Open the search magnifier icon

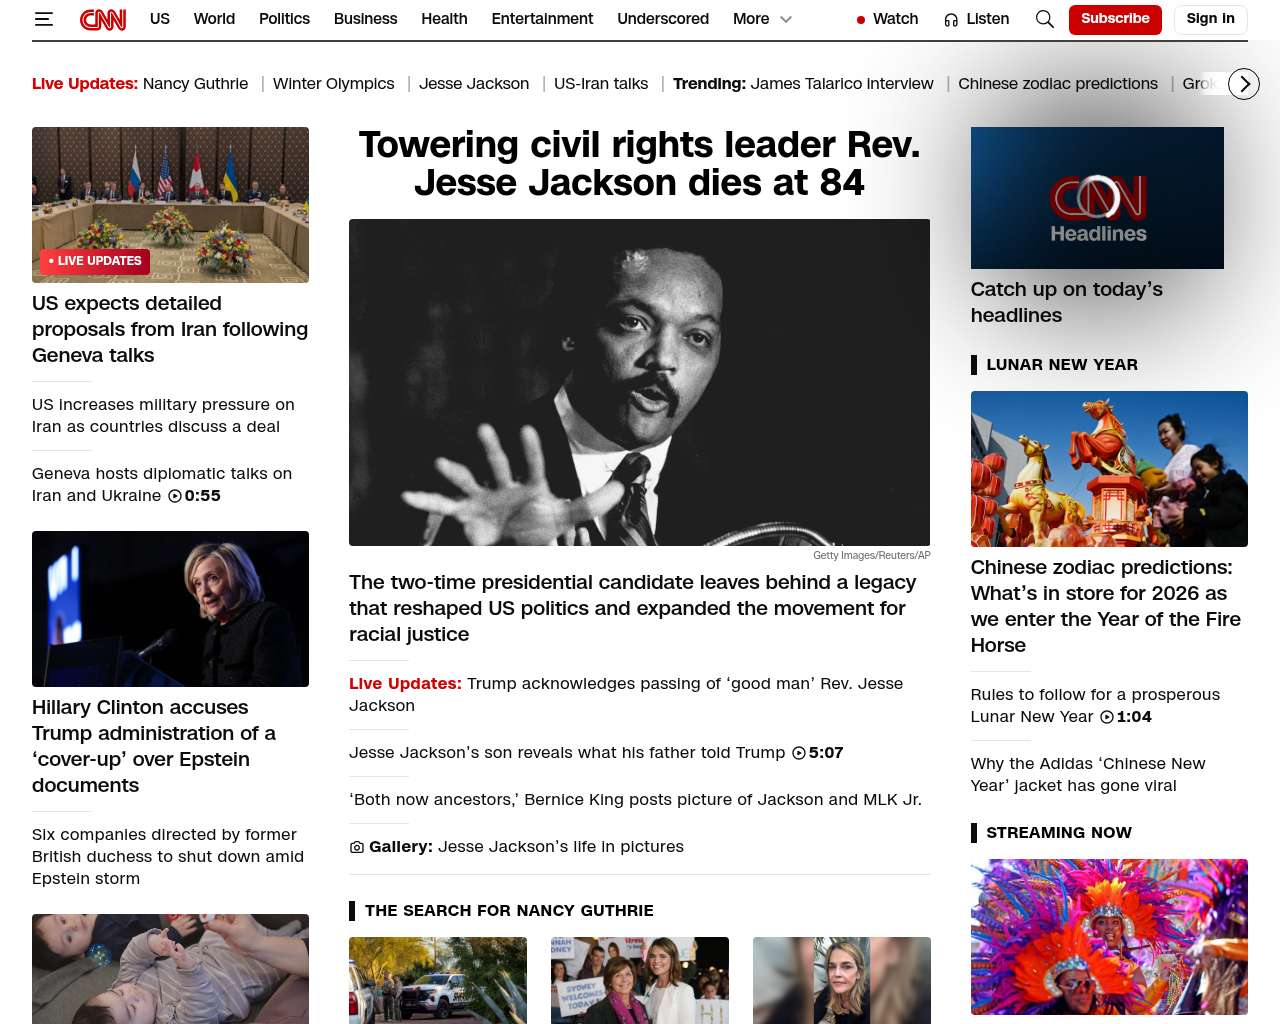1044,19
